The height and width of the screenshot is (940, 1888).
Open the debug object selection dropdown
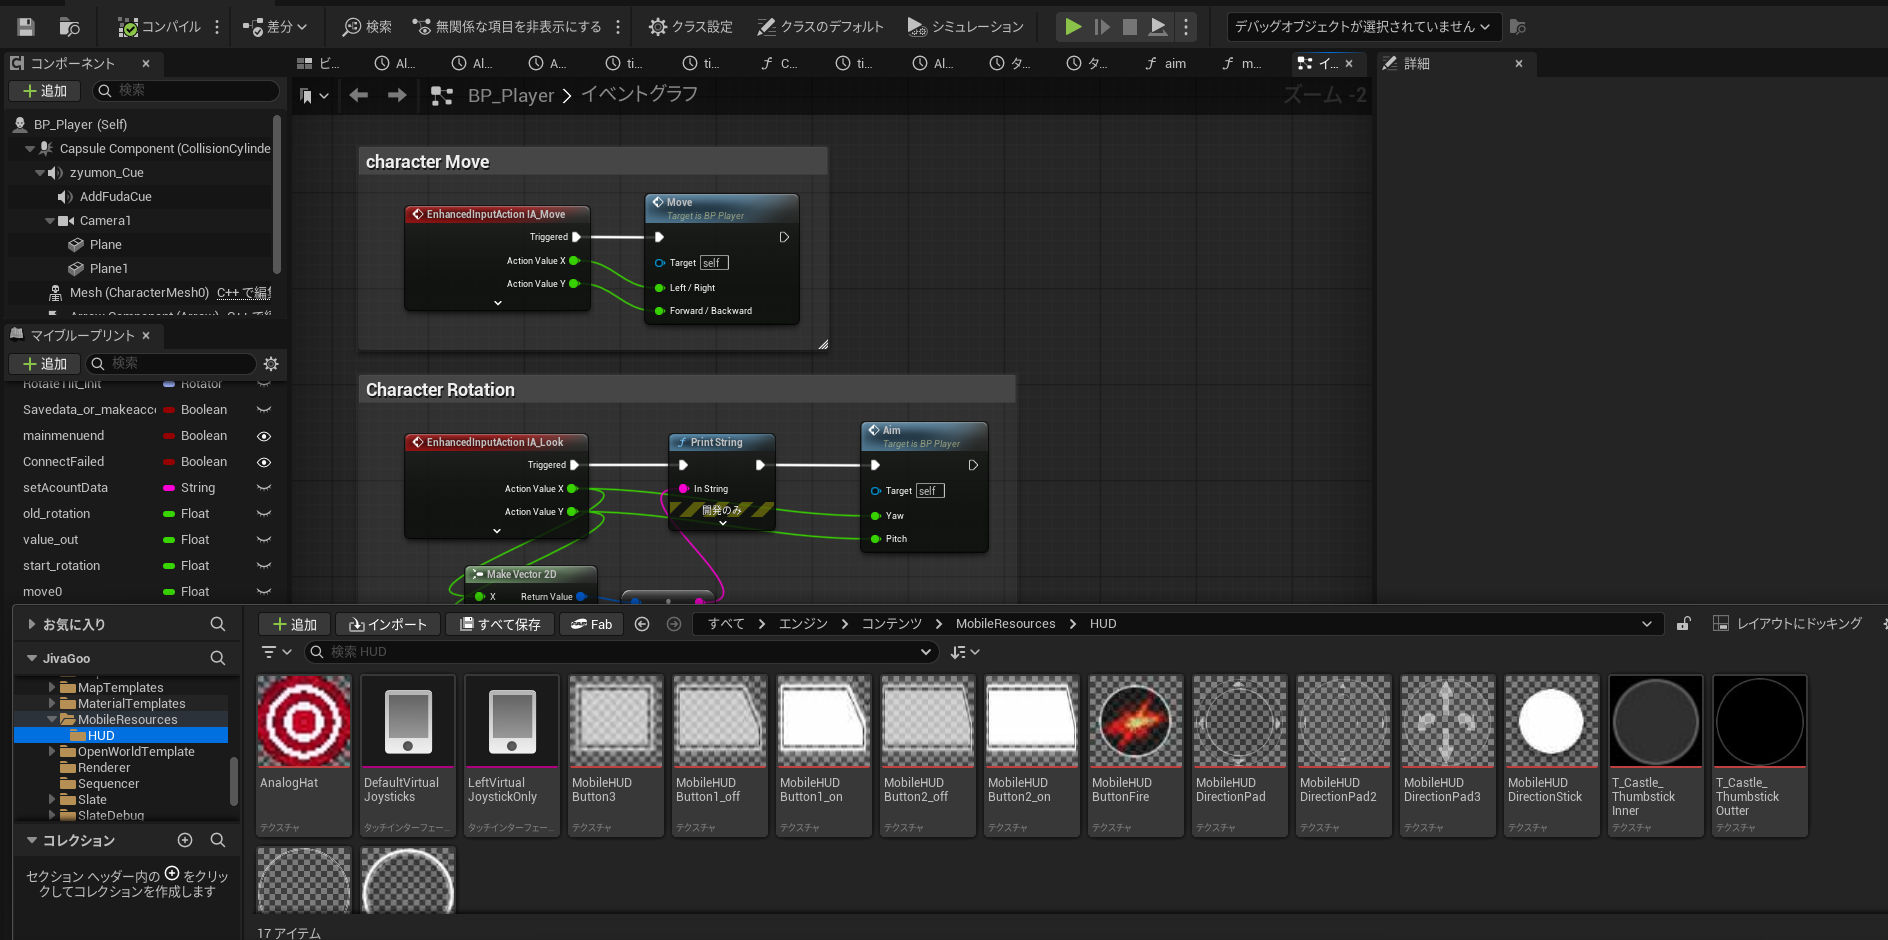point(1361,27)
